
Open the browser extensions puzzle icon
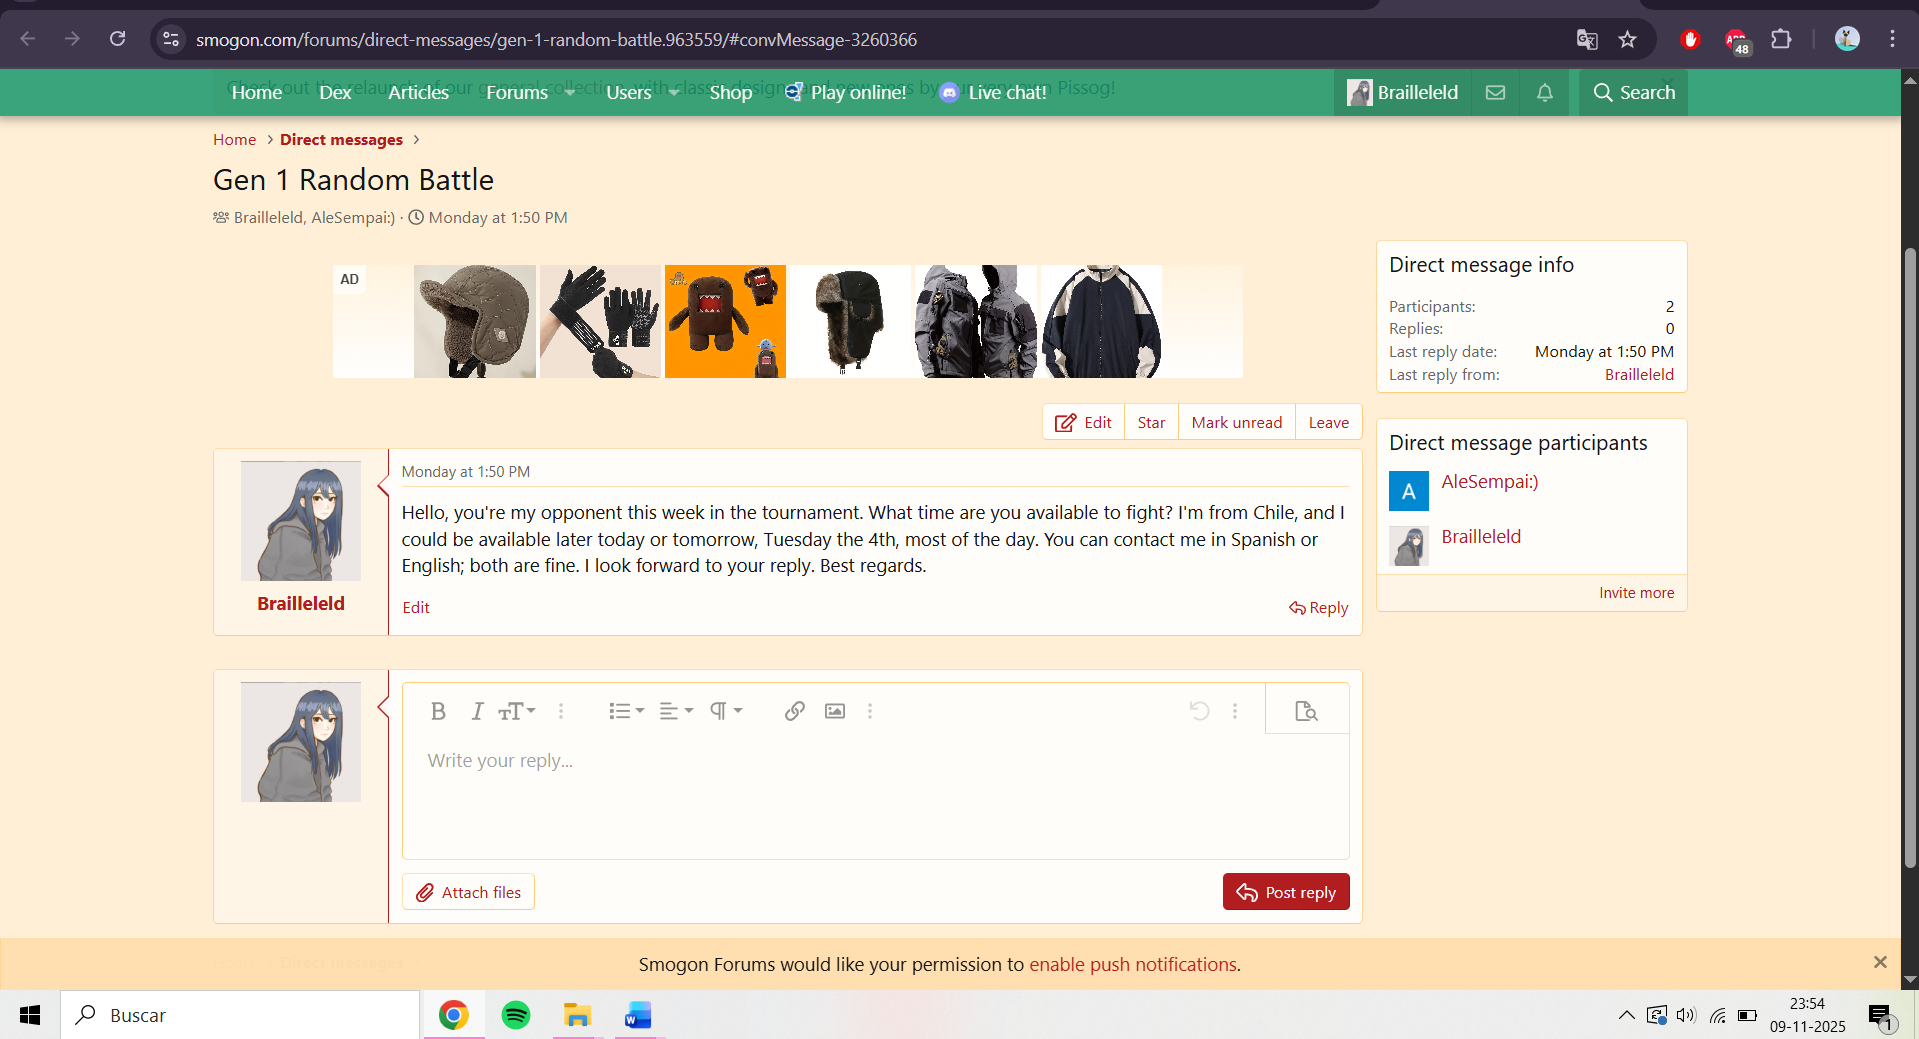pyautogui.click(x=1781, y=39)
